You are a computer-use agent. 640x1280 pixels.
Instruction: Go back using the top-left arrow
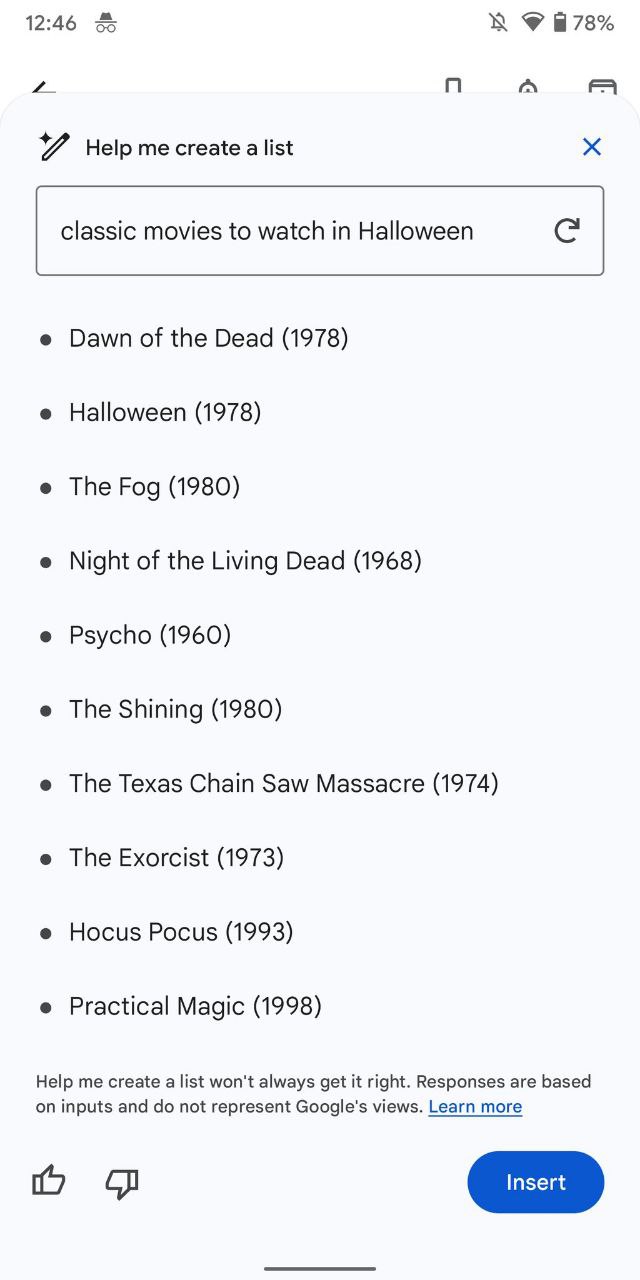[44, 88]
